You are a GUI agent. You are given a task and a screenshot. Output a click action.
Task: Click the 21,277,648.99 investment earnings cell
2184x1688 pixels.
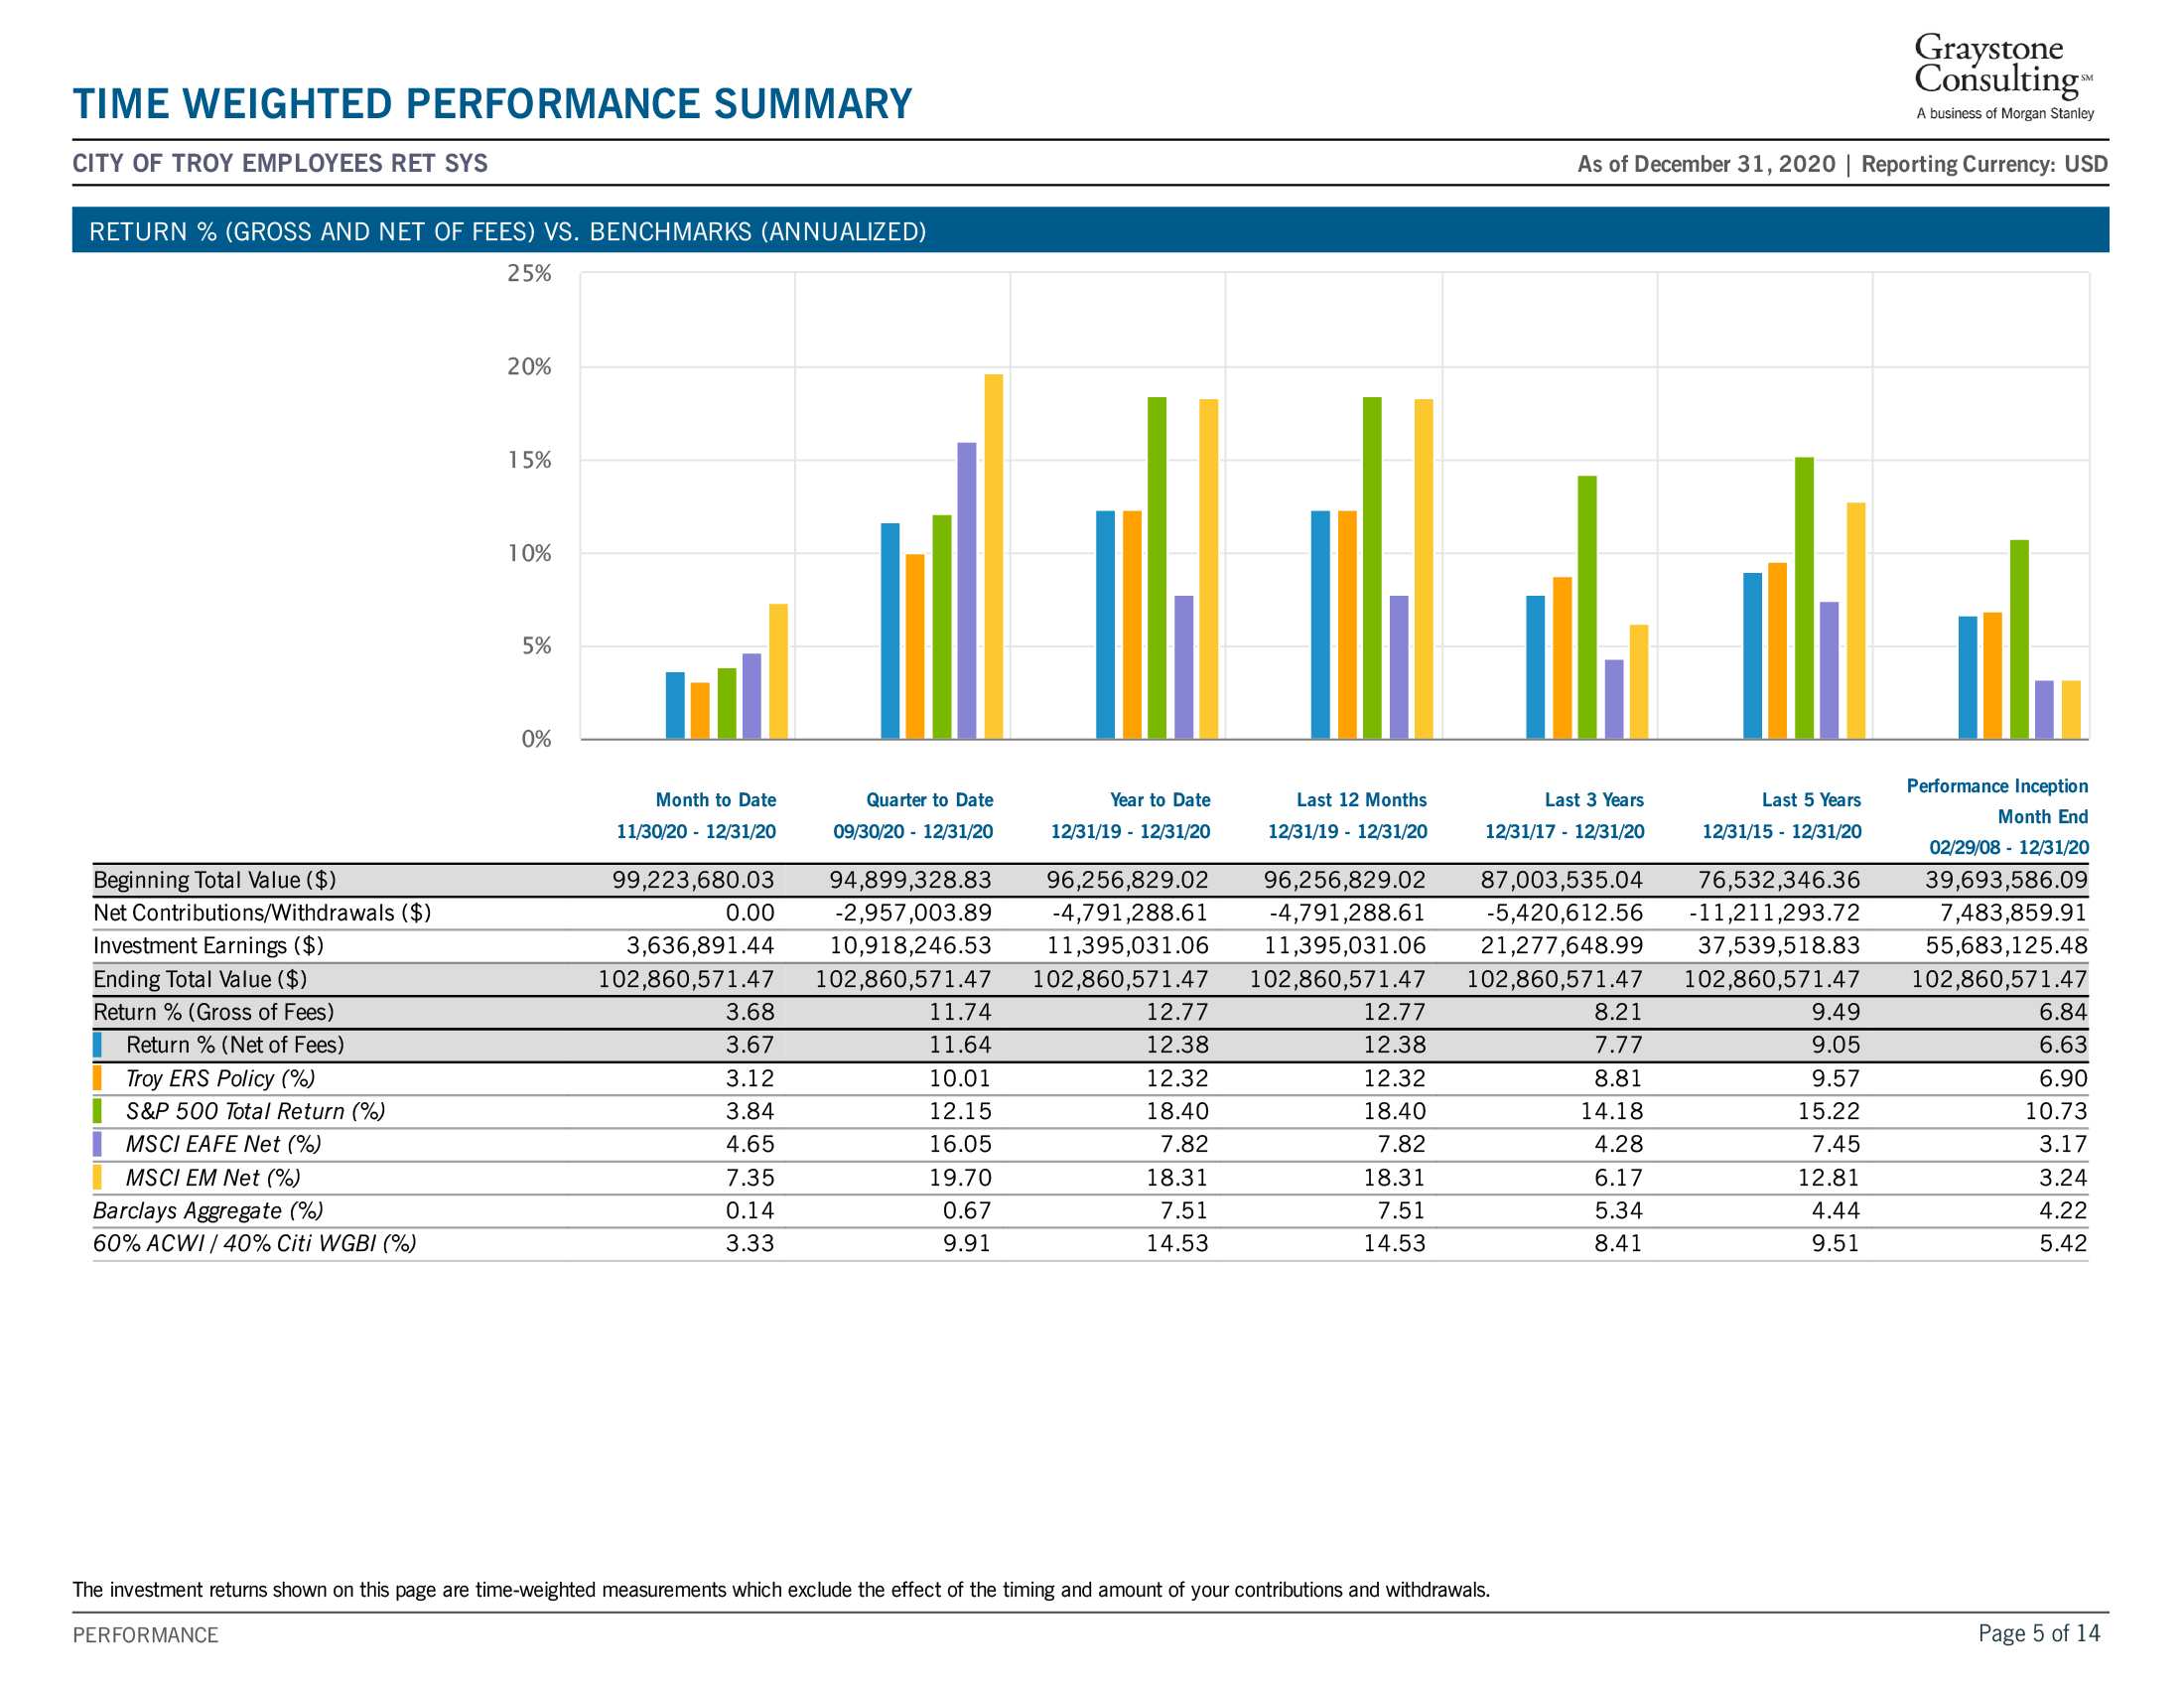point(1562,946)
